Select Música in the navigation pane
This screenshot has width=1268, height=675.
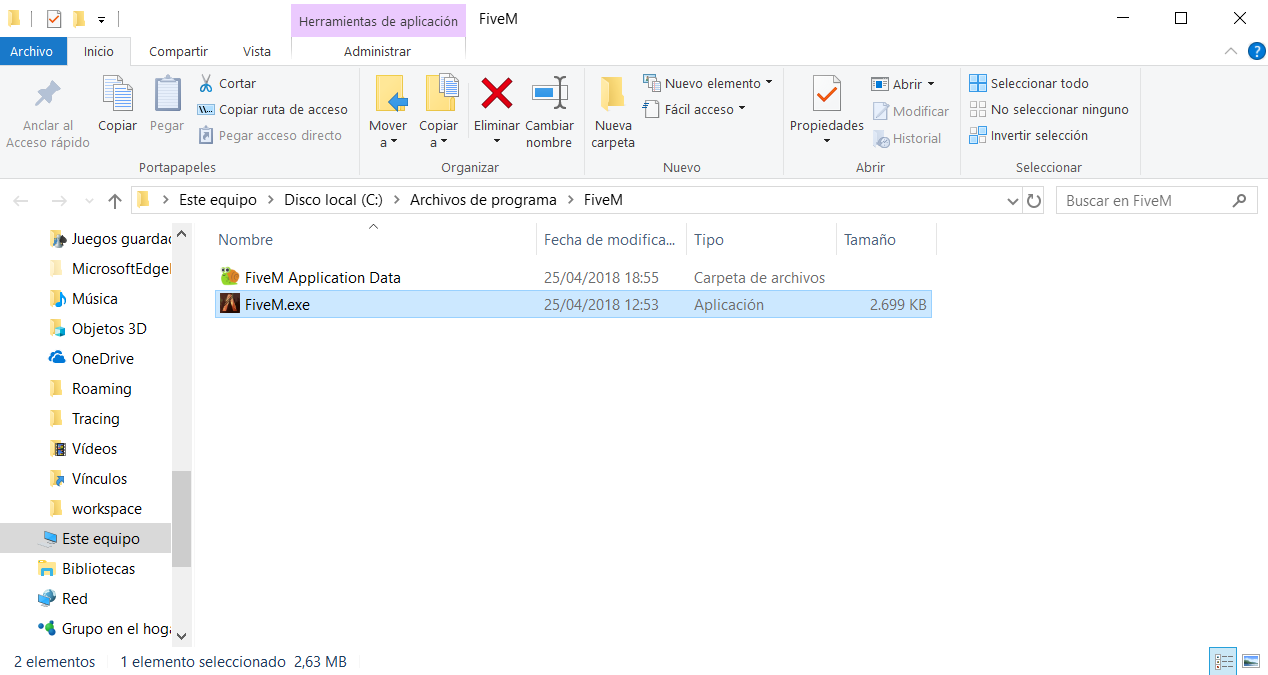(84, 298)
